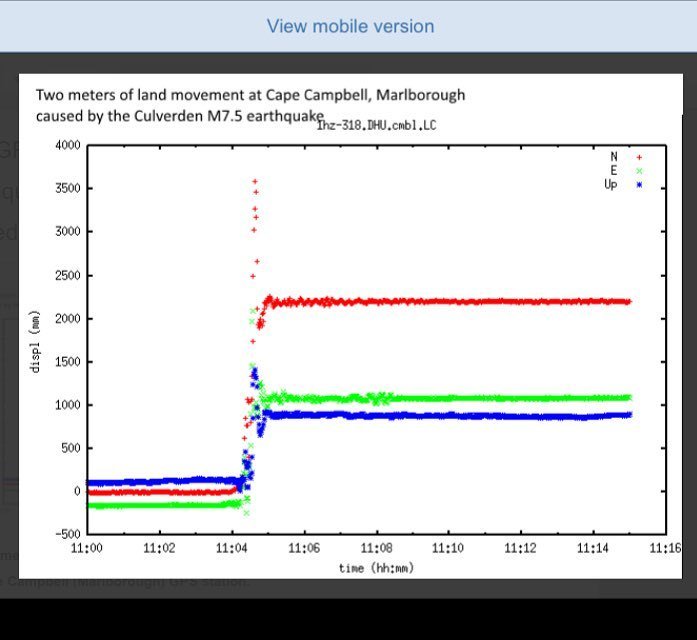The image size is (697, 640).
Task: Click the station code lhz-318.DHU.cmbl.LC label
Action: pyautogui.click(x=376, y=126)
